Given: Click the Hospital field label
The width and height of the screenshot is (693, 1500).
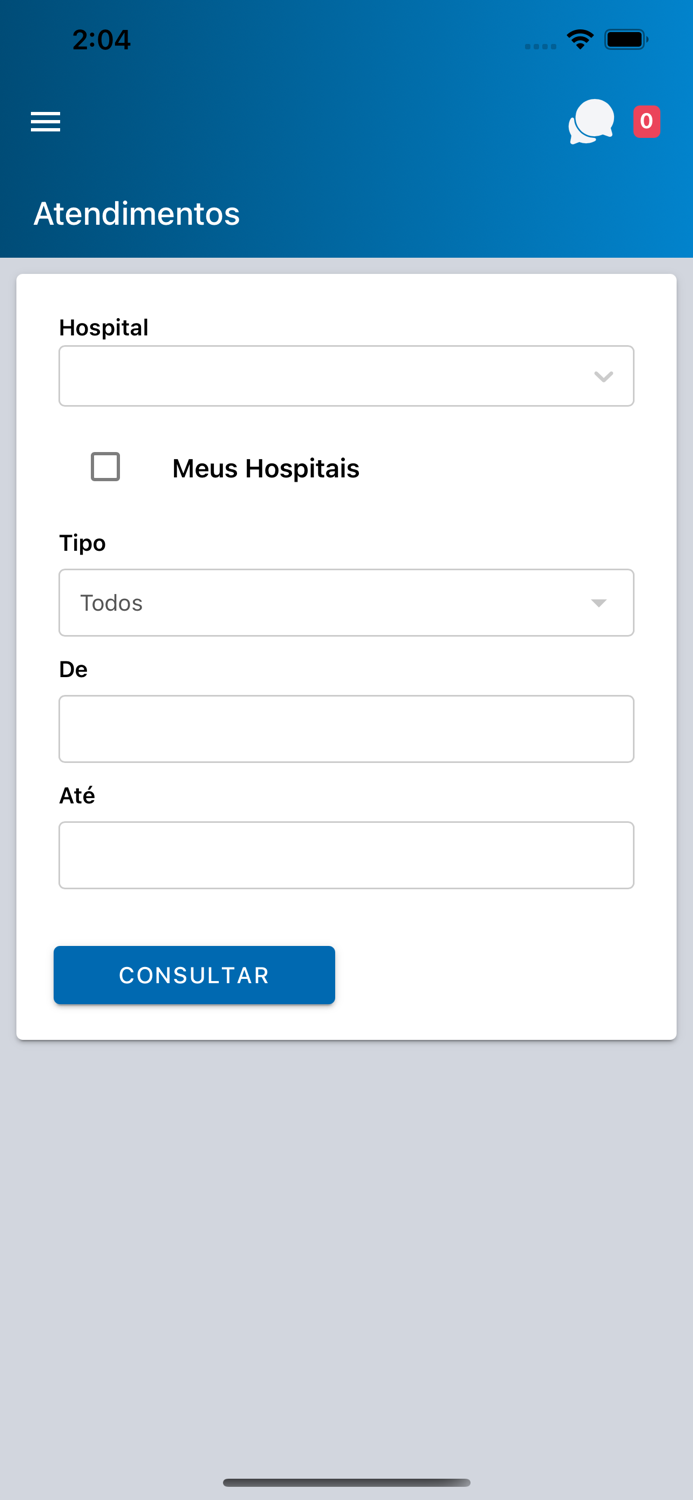Looking at the screenshot, I should tap(104, 327).
